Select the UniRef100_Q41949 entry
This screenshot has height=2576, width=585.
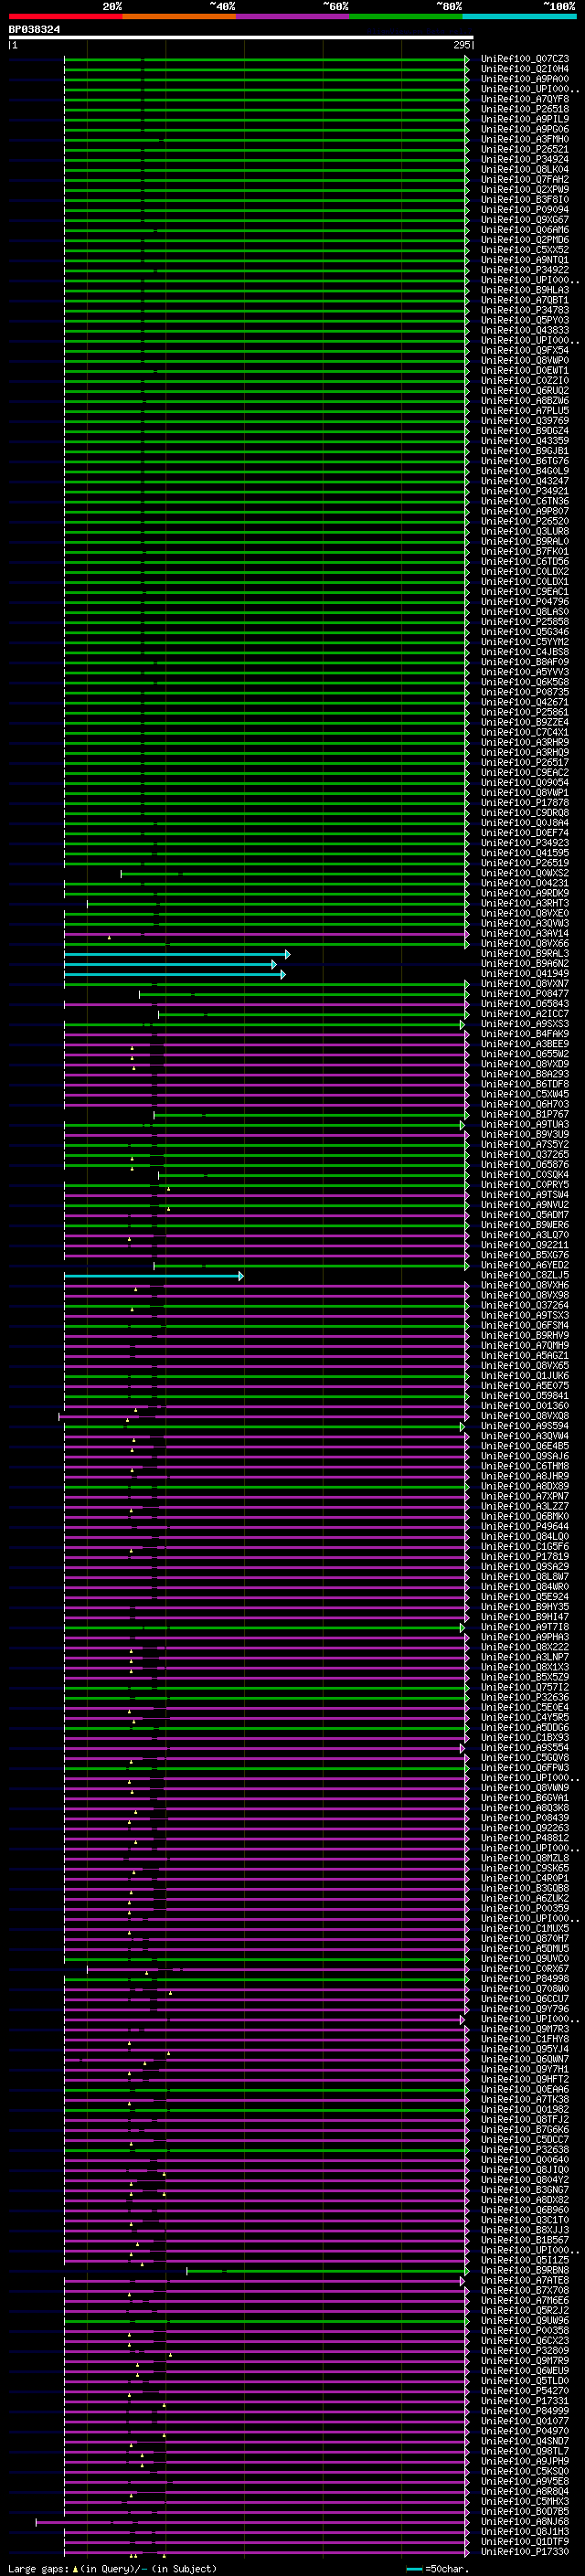pos(525,974)
